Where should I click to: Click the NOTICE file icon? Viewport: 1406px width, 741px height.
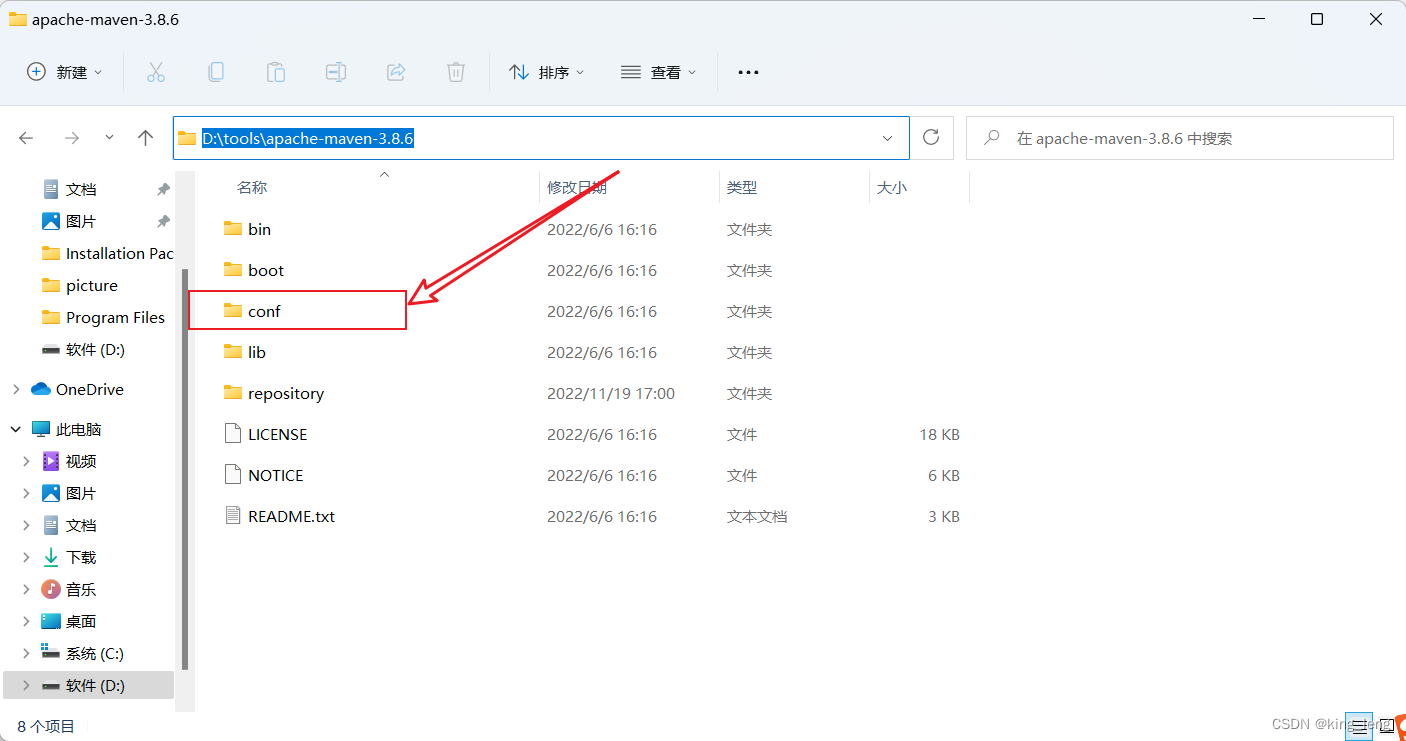233,475
